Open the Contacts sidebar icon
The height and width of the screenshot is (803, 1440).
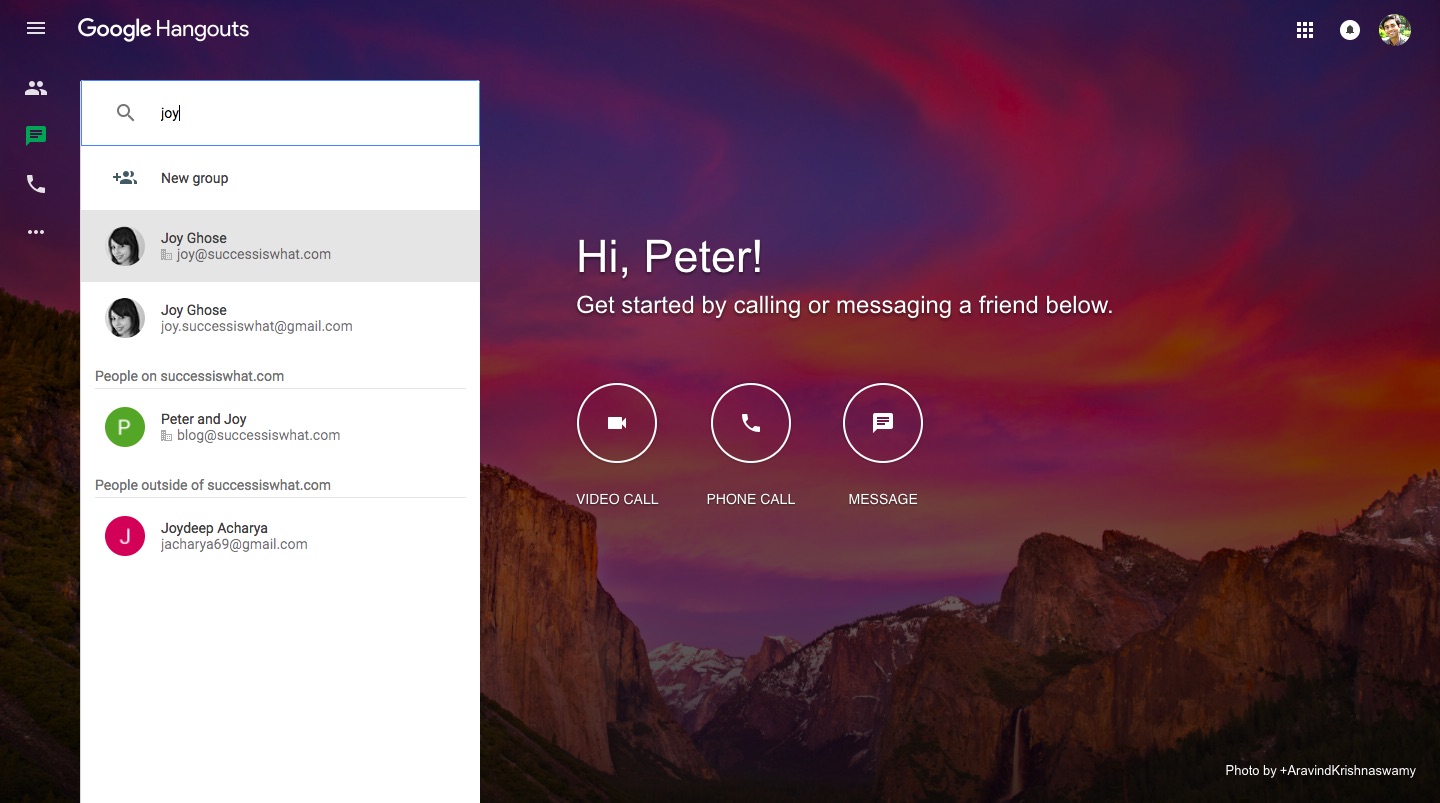[x=36, y=88]
